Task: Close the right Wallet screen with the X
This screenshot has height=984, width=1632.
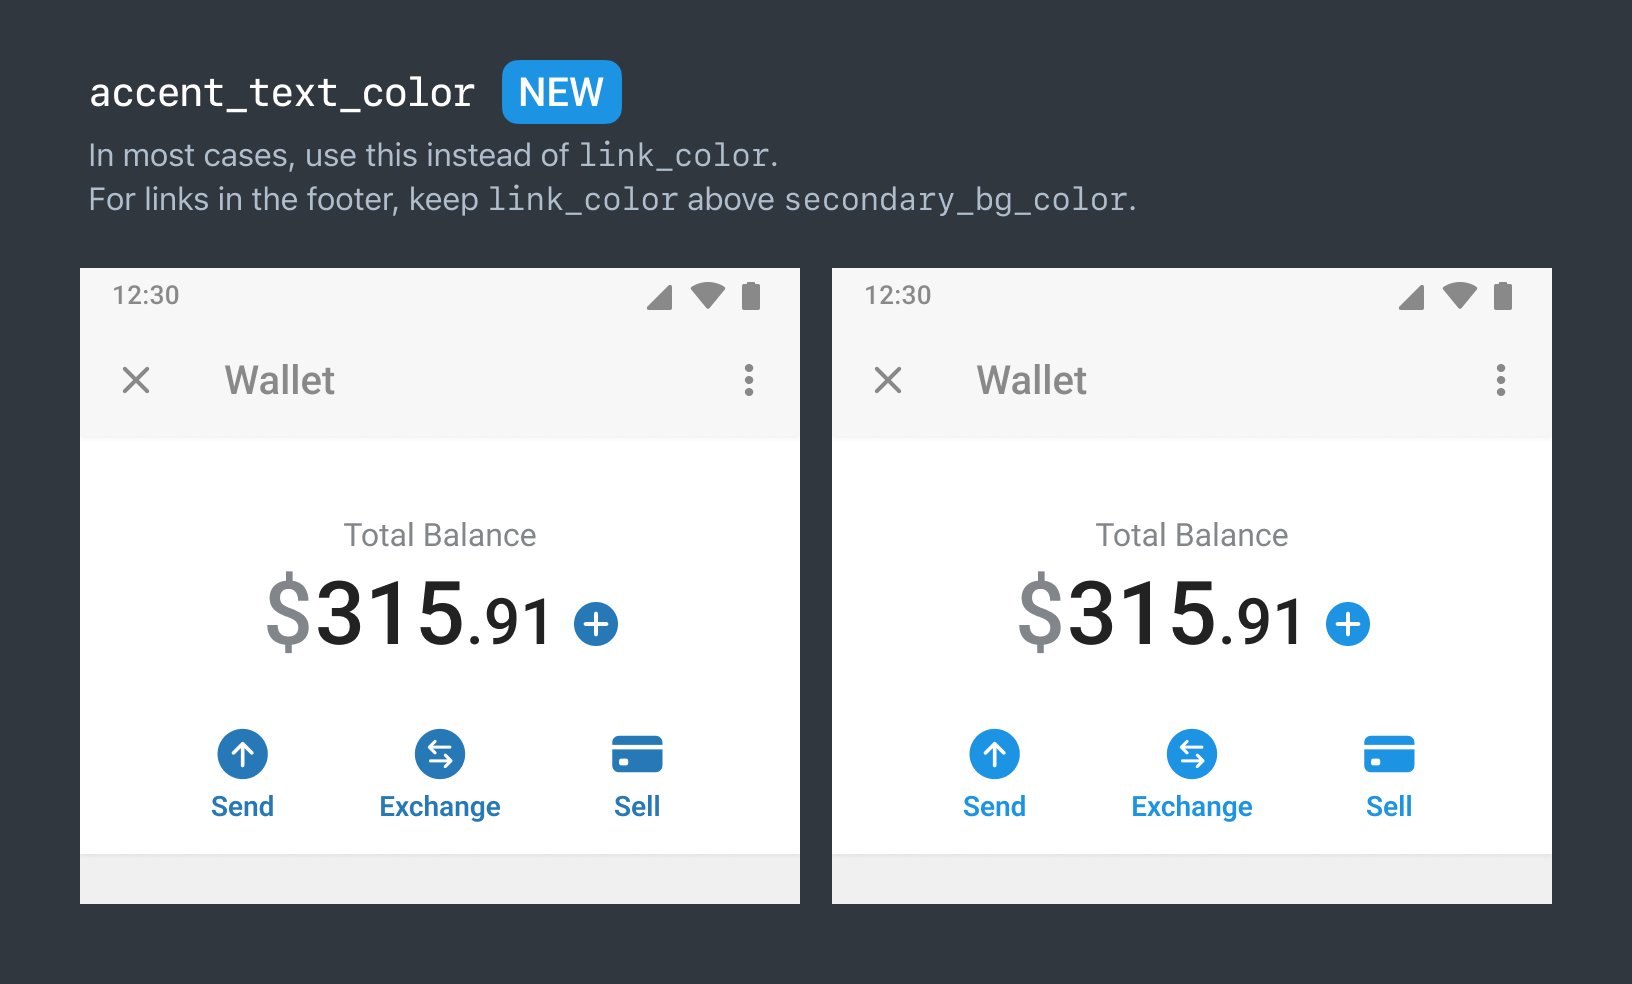Action: point(889,380)
